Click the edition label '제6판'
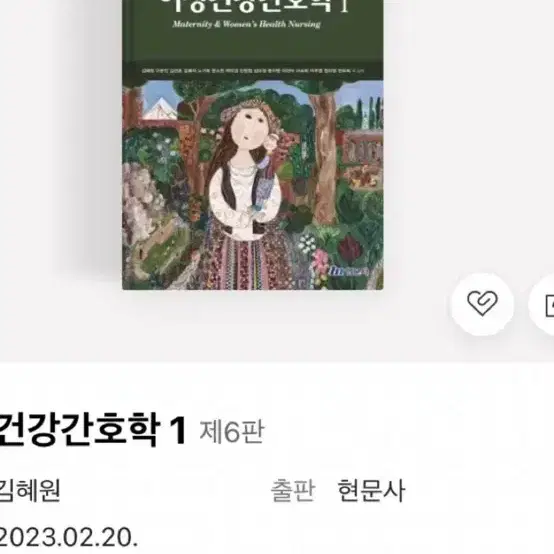Screen dimensions: 554x554 [232, 432]
